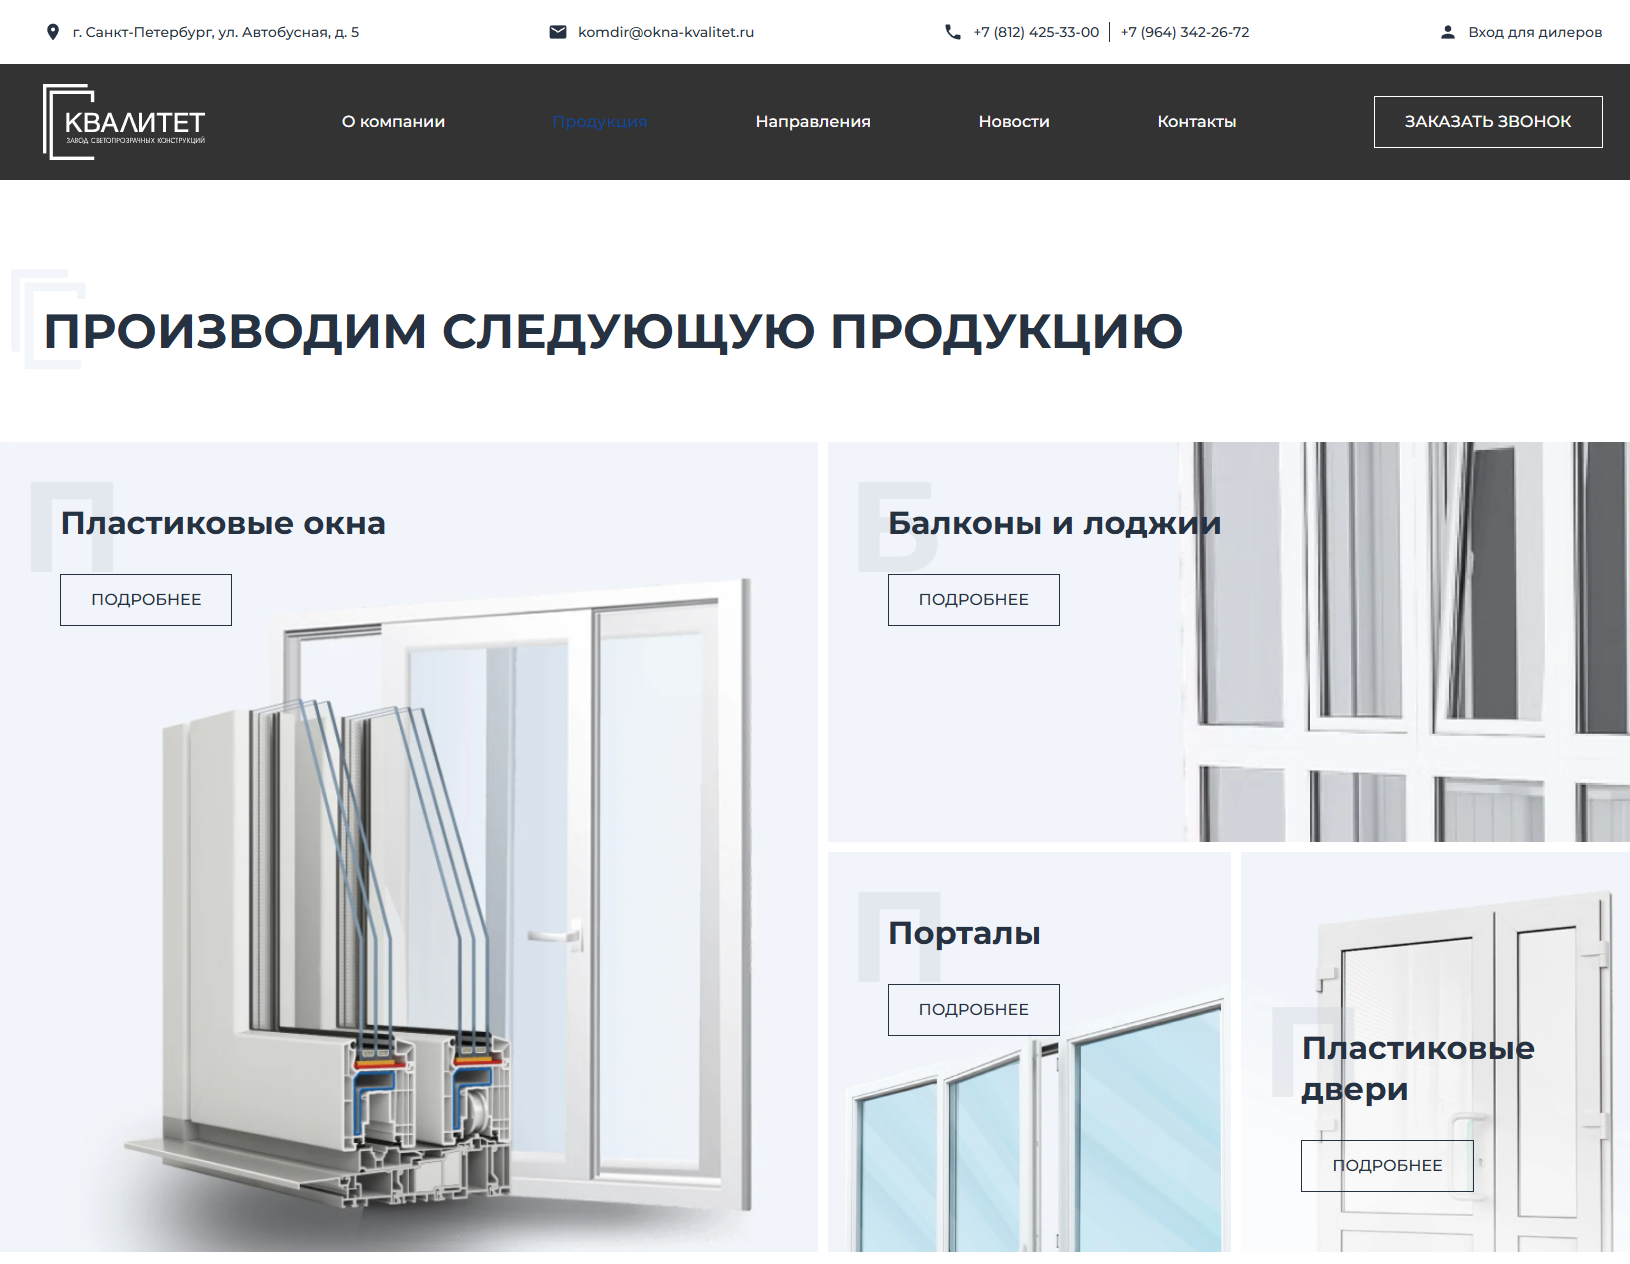The image size is (1630, 1264).
Task: Click the balcony glazing photo
Action: tap(1405, 642)
